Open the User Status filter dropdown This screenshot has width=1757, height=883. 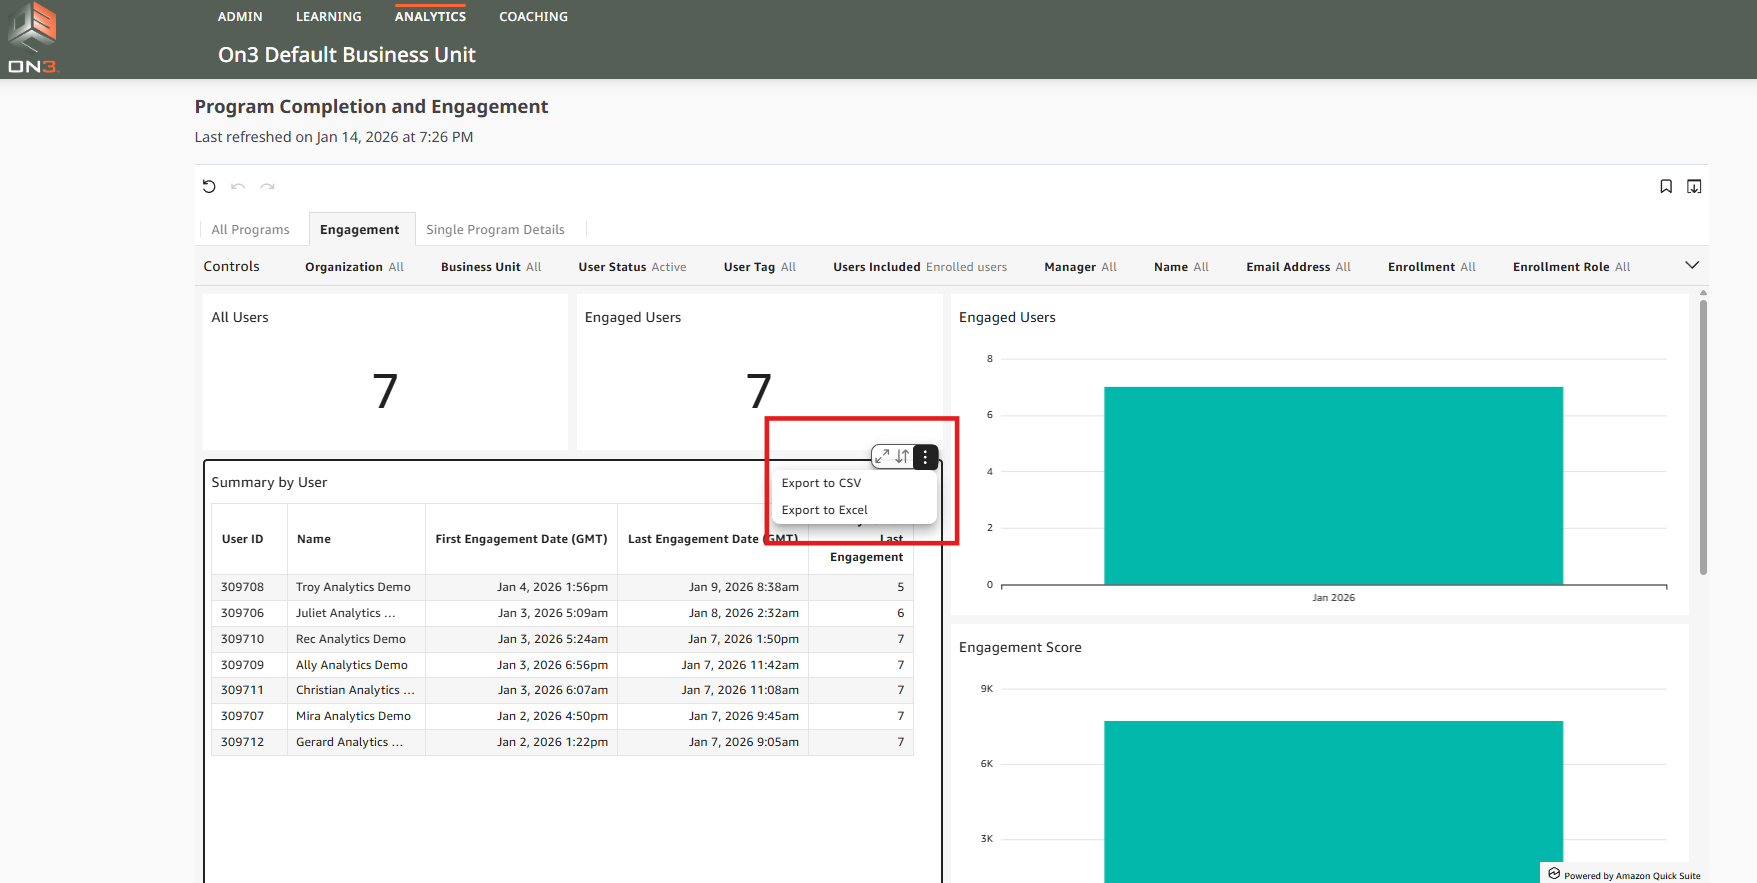coord(632,267)
